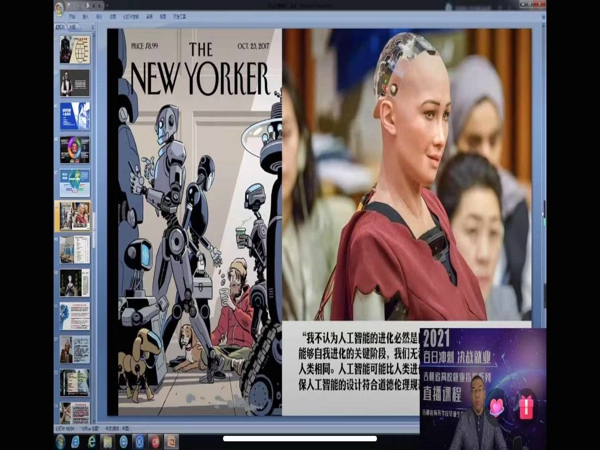Select the last visible slide thumbnail
The width and height of the screenshot is (600, 450).
(x=74, y=412)
